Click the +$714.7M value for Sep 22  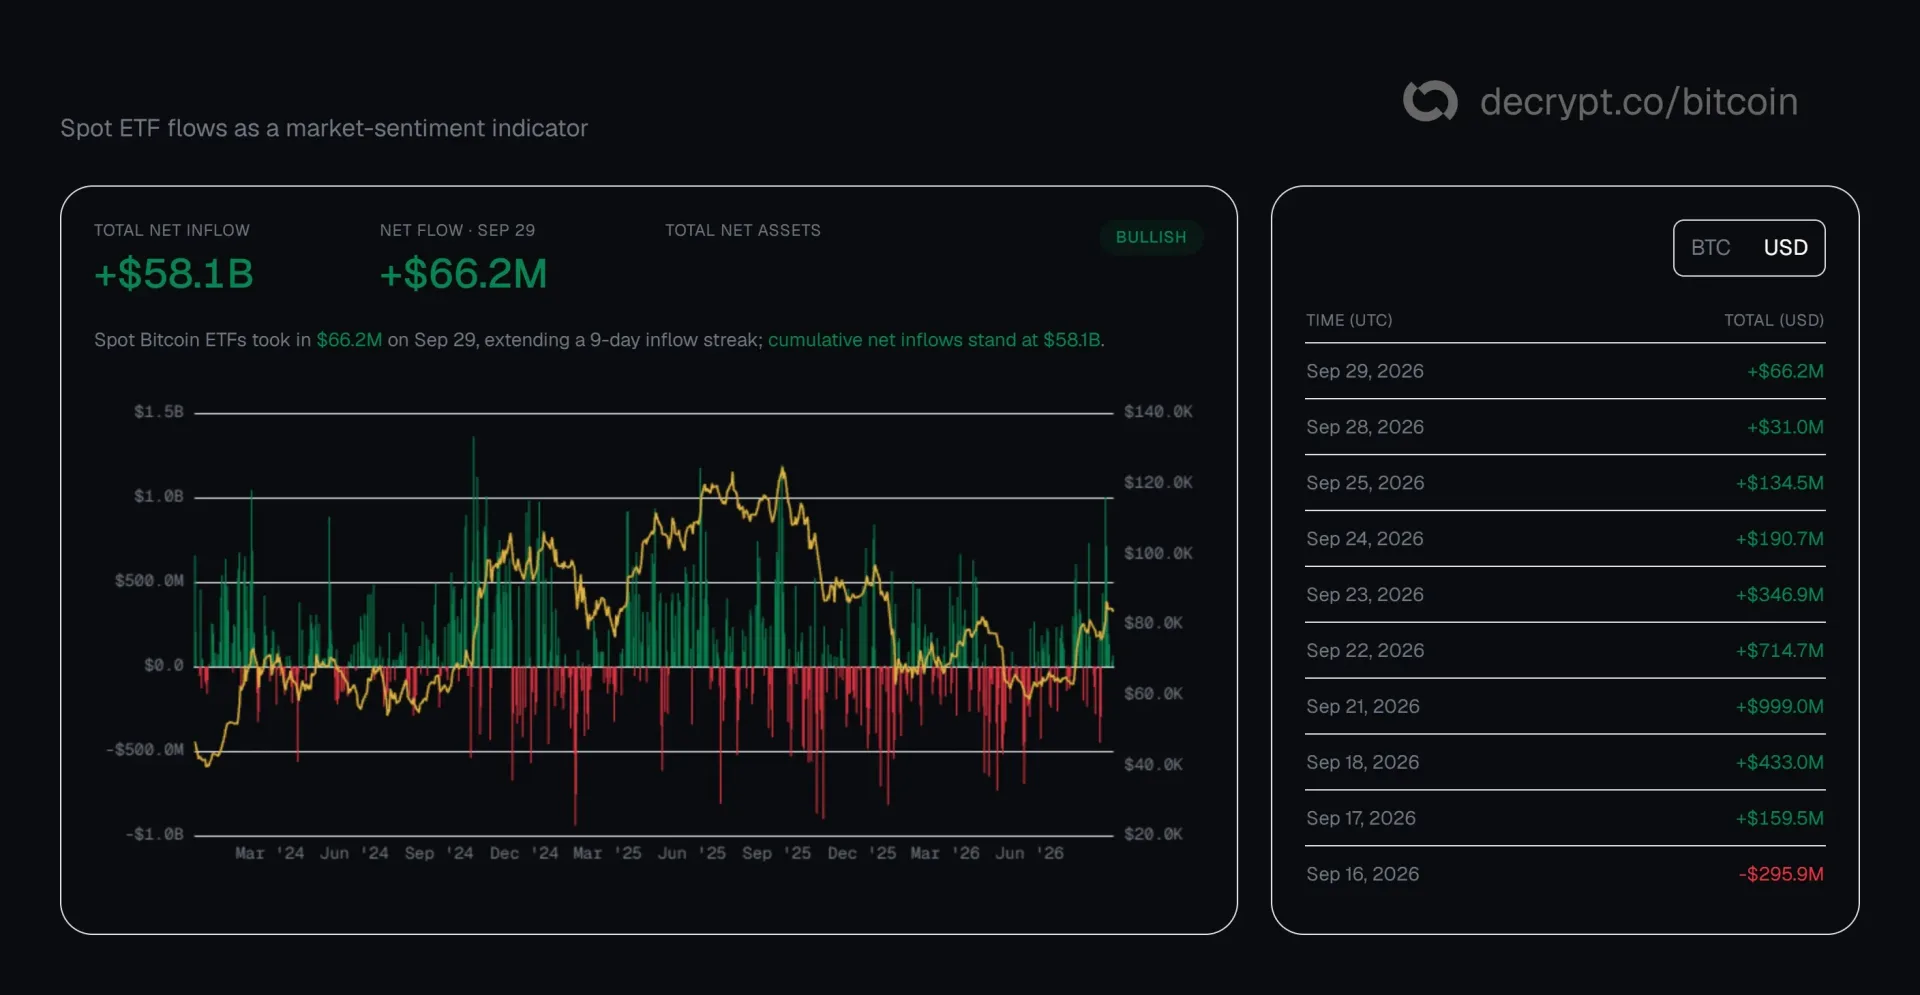coord(1780,651)
